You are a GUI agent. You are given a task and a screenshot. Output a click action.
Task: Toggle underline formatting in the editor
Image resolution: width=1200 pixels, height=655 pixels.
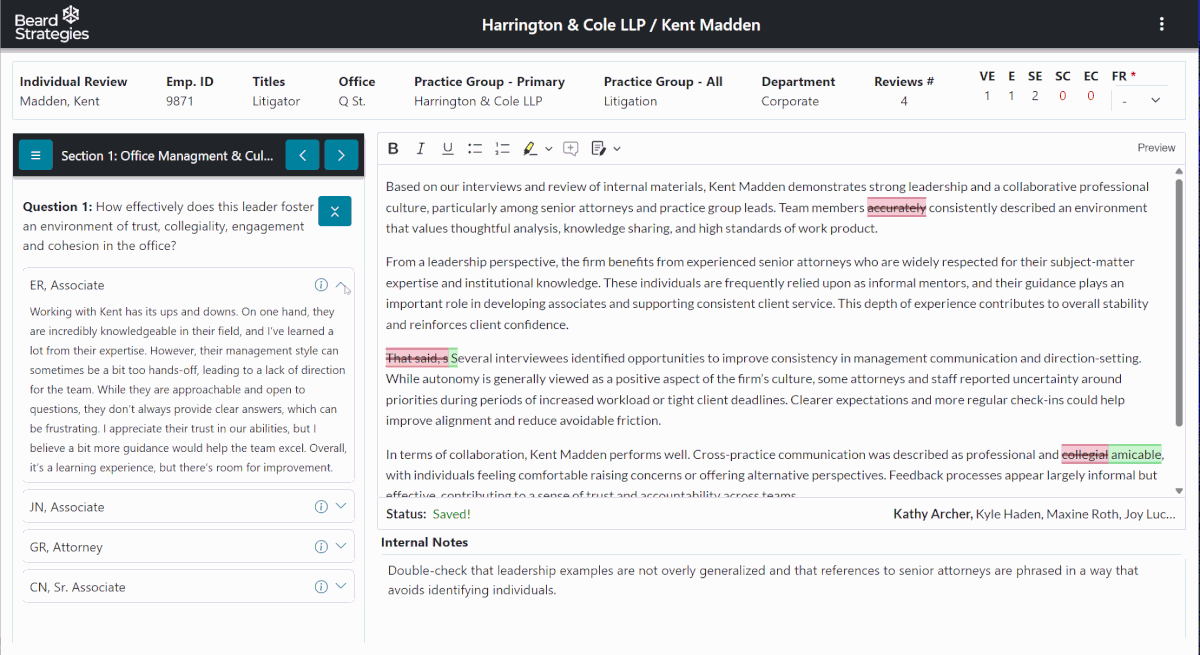pyautogui.click(x=447, y=148)
